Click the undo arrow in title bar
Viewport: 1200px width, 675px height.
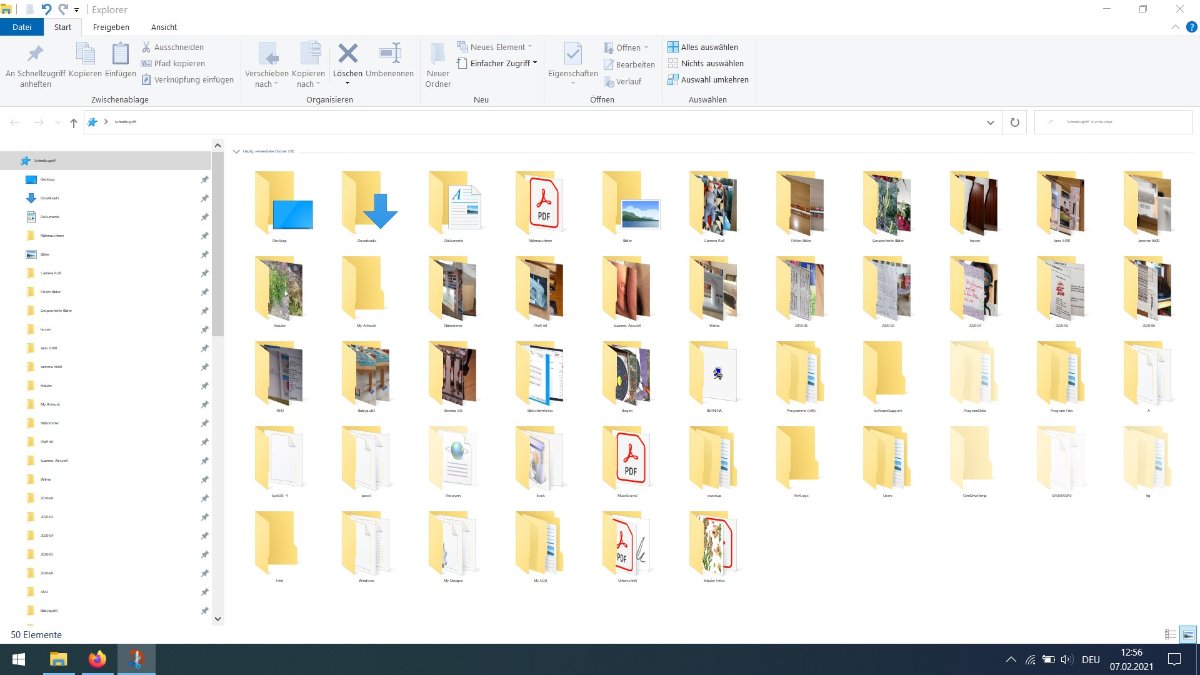pyautogui.click(x=46, y=9)
